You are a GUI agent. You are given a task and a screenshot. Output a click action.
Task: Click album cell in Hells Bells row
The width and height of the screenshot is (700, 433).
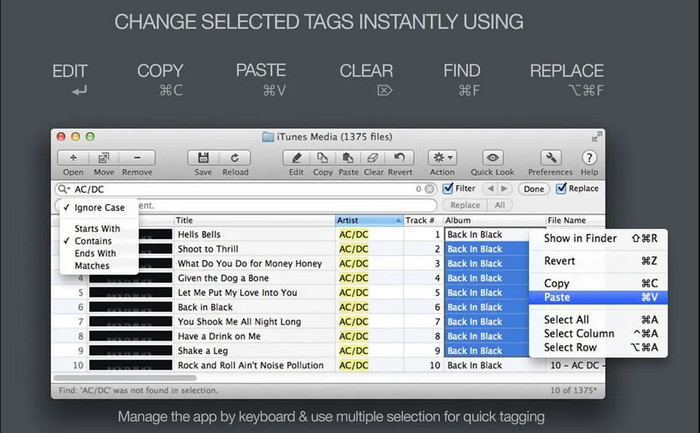(487, 234)
